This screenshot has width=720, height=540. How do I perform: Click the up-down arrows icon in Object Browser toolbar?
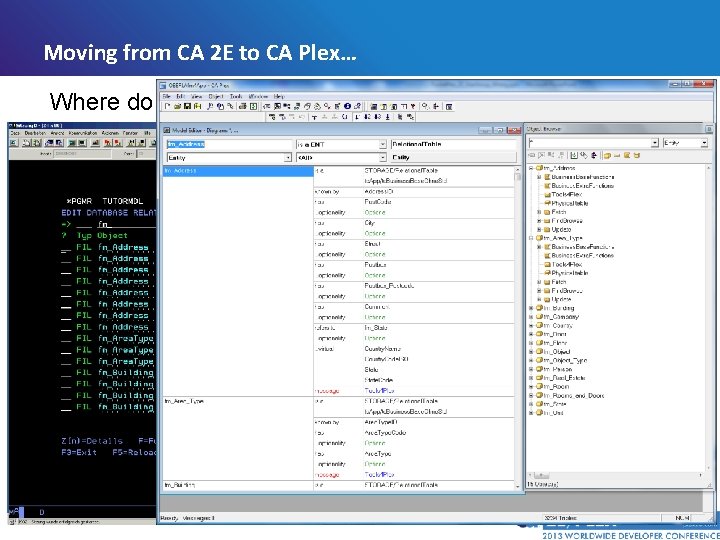[x=594, y=156]
